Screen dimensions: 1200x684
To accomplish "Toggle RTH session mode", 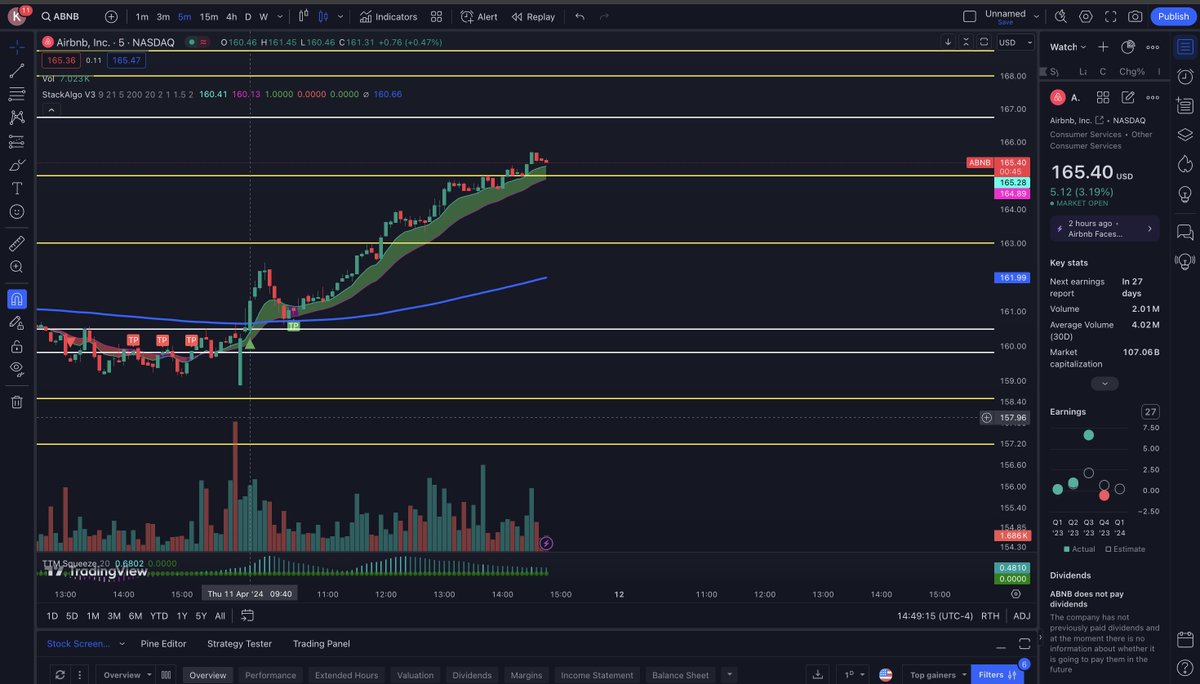I will click(x=990, y=616).
